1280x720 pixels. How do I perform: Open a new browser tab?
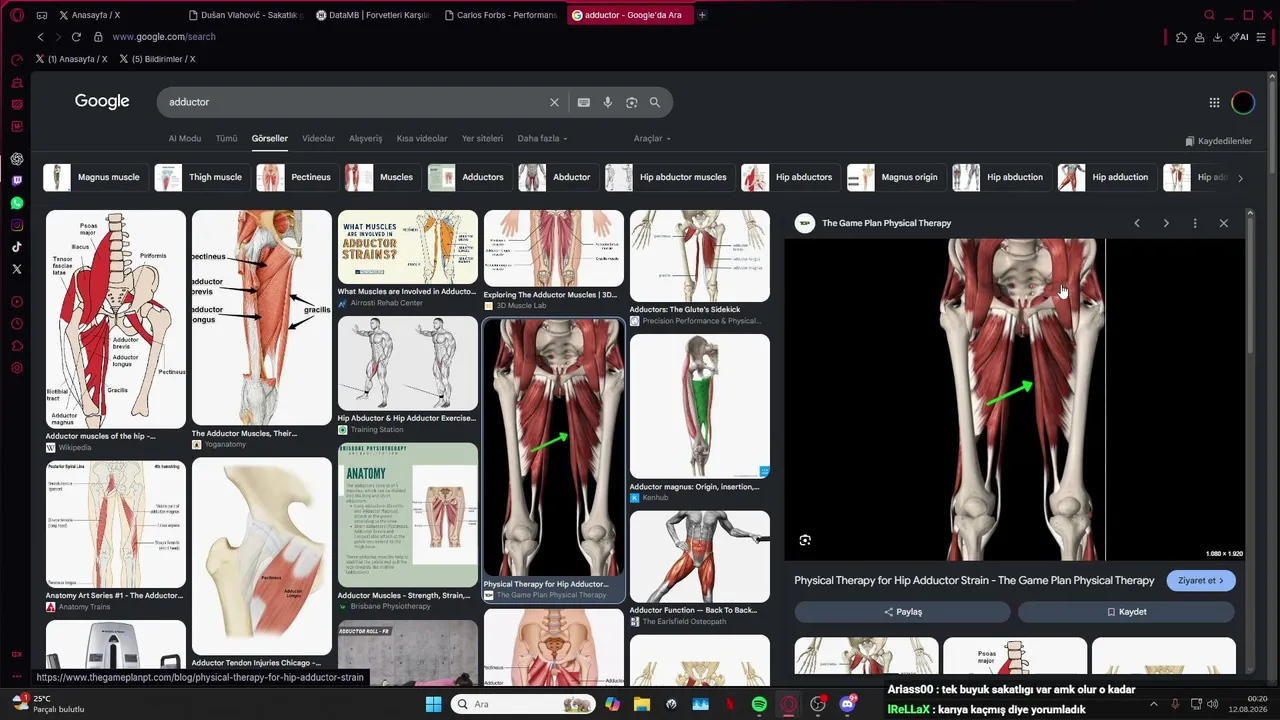(702, 15)
